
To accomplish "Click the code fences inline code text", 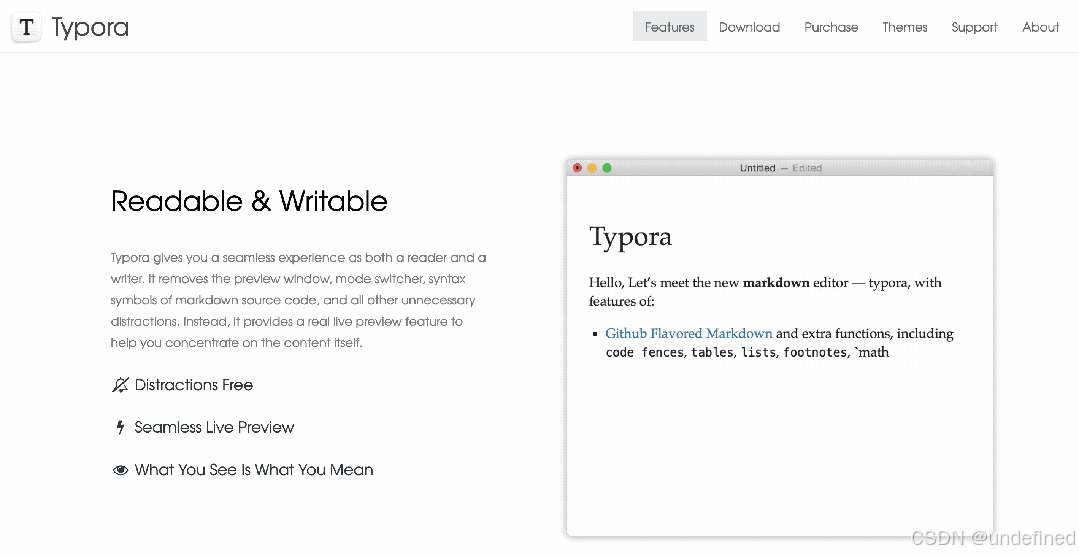I will (644, 353).
